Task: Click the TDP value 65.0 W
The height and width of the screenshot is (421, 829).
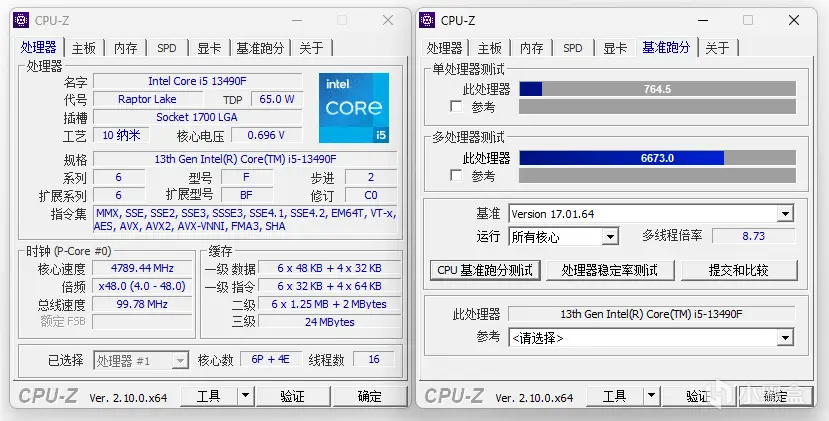Action: (277, 99)
